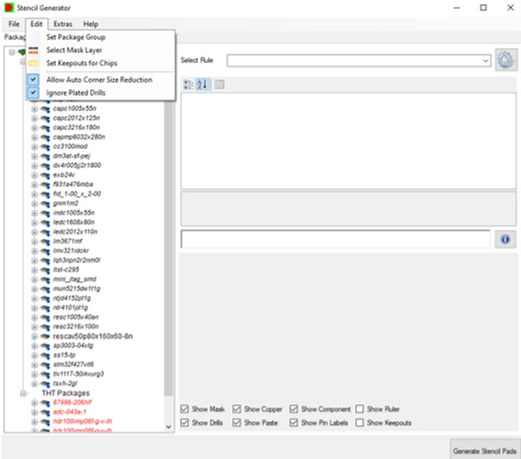Expand the ltst-c295 node
The height and width of the screenshot is (459, 521).
(34, 270)
